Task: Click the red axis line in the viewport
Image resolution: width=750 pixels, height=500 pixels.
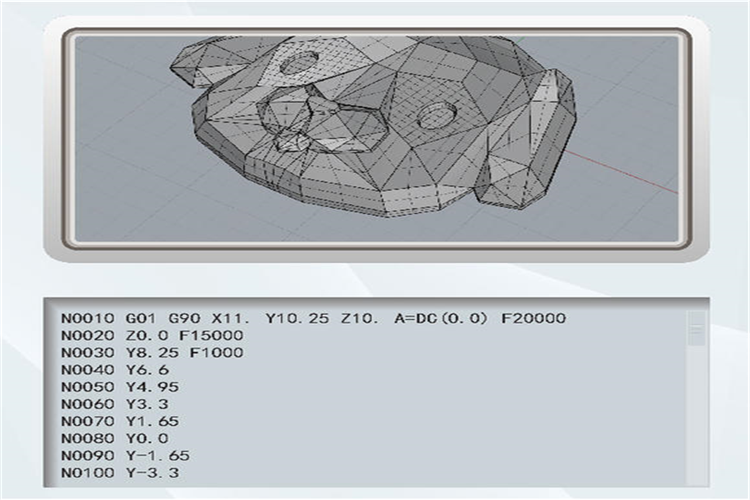Action: [x=640, y=177]
